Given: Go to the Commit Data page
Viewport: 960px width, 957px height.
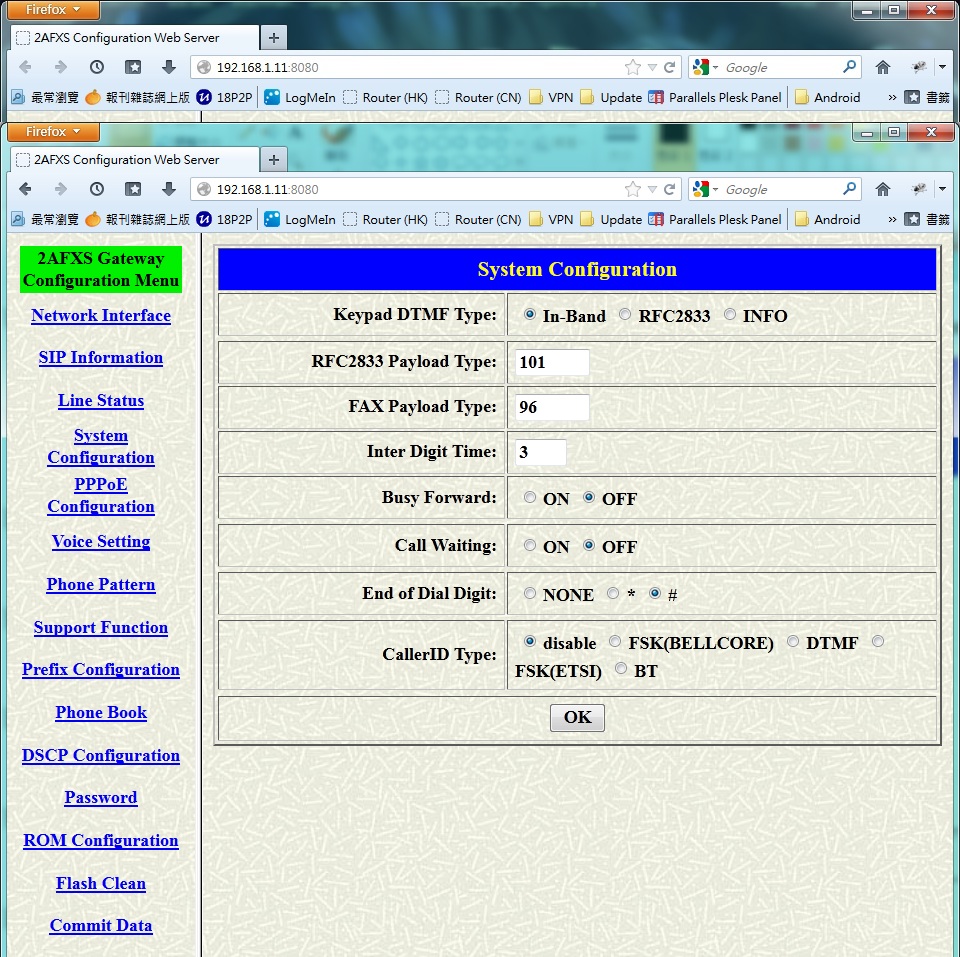Looking at the screenshot, I should pos(101,926).
